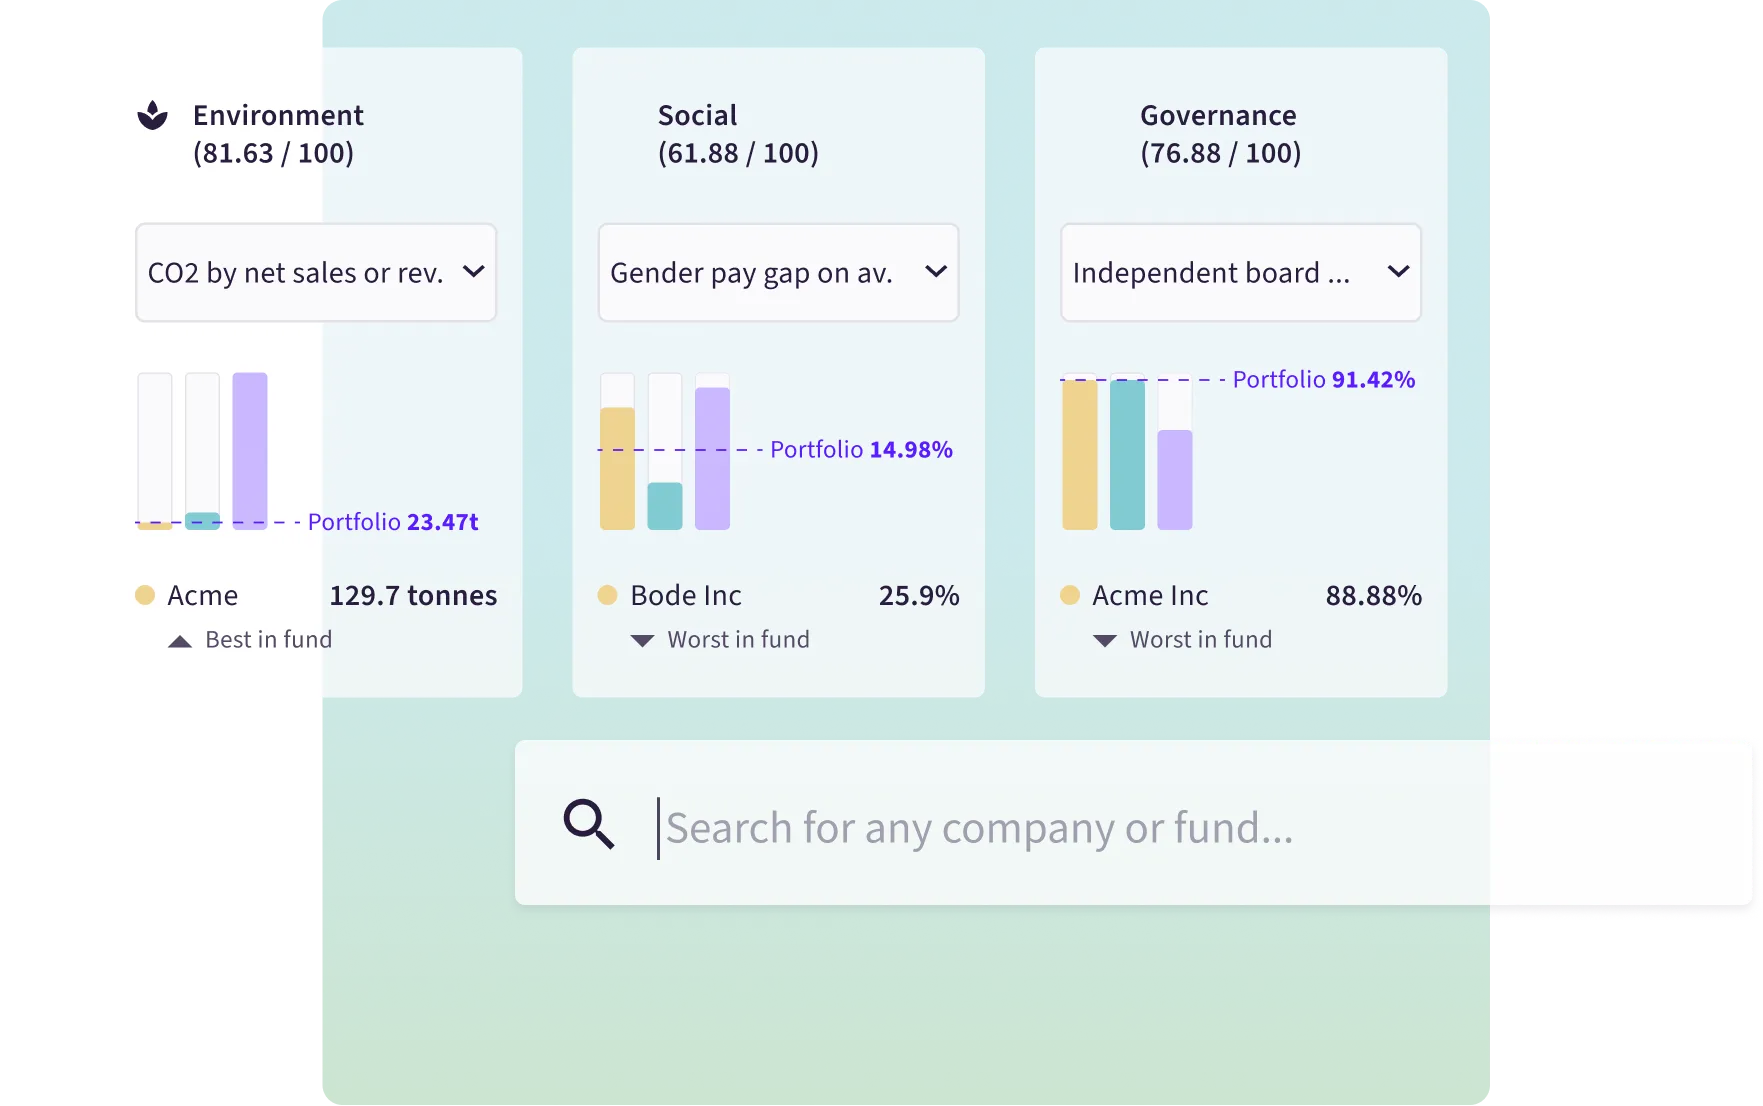Screen dimensions: 1763x1106
Task: Click the Portfolio 91.42% label
Action: (x=1324, y=379)
